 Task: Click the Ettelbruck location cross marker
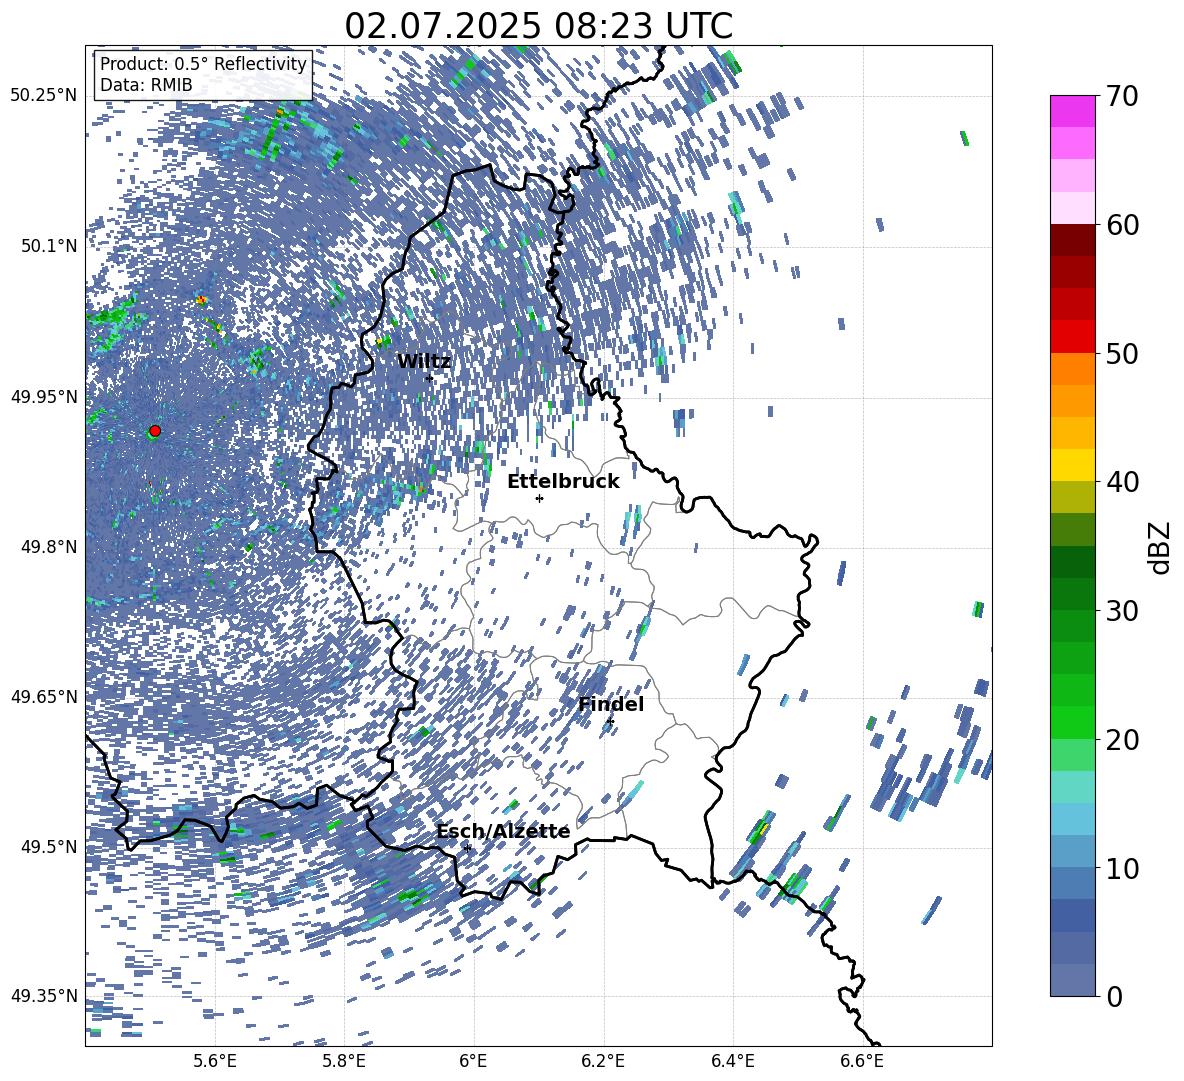click(539, 498)
